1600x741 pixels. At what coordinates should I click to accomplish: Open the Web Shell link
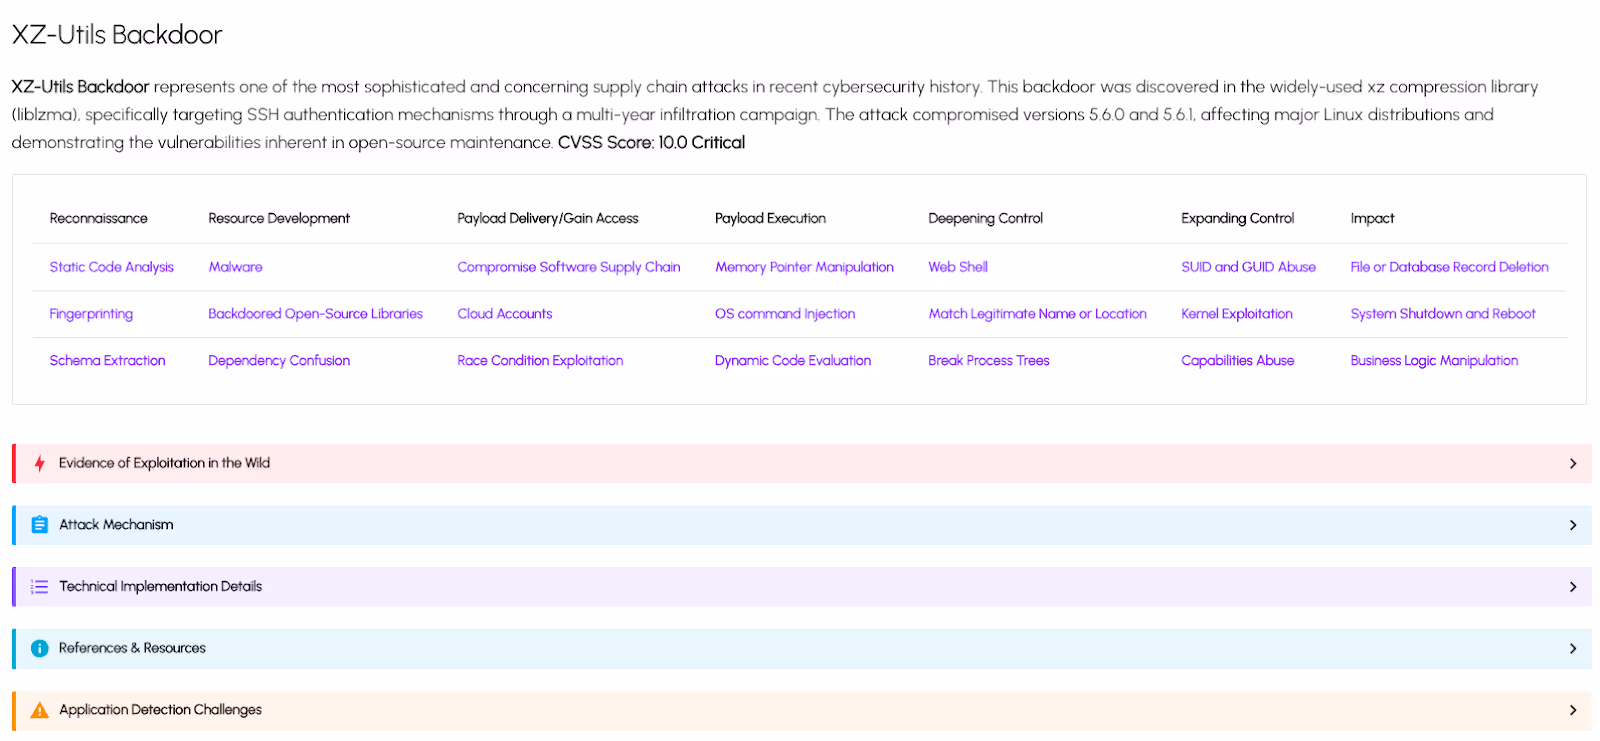click(958, 267)
